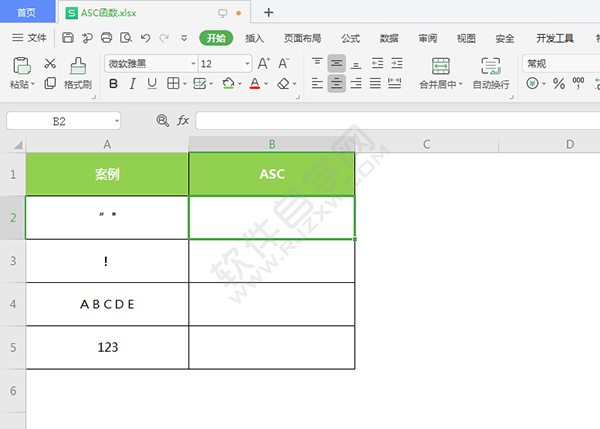Viewport: 600px width, 429px height.
Task: Click the Wrap Text button
Action: pyautogui.click(x=491, y=73)
